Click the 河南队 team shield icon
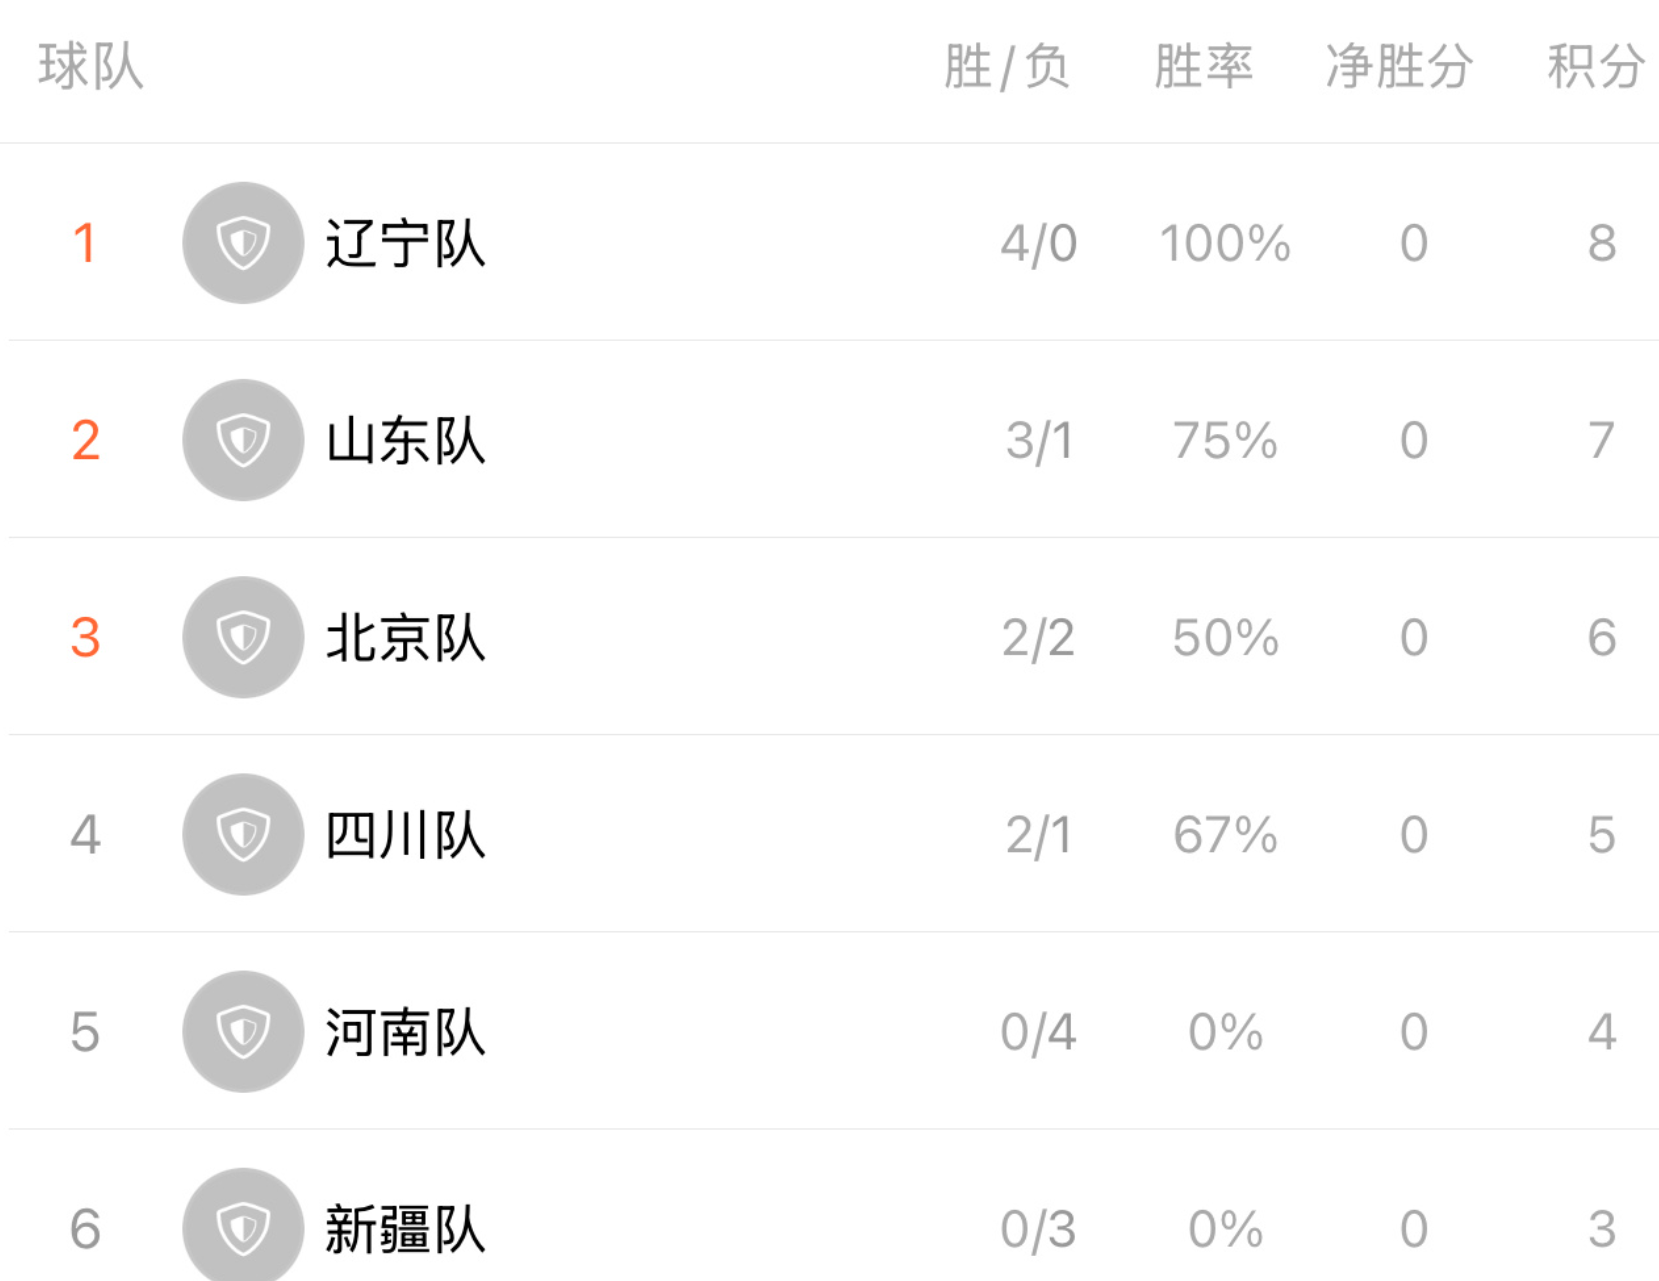 click(x=243, y=1031)
